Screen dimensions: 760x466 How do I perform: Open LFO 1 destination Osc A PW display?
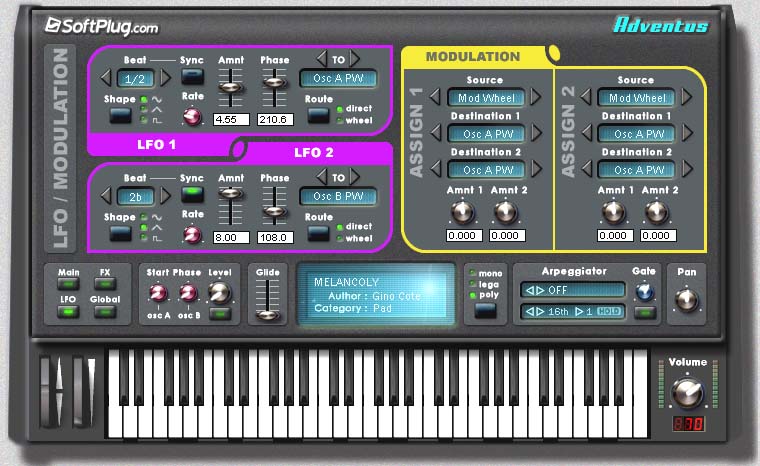pyautogui.click(x=338, y=78)
